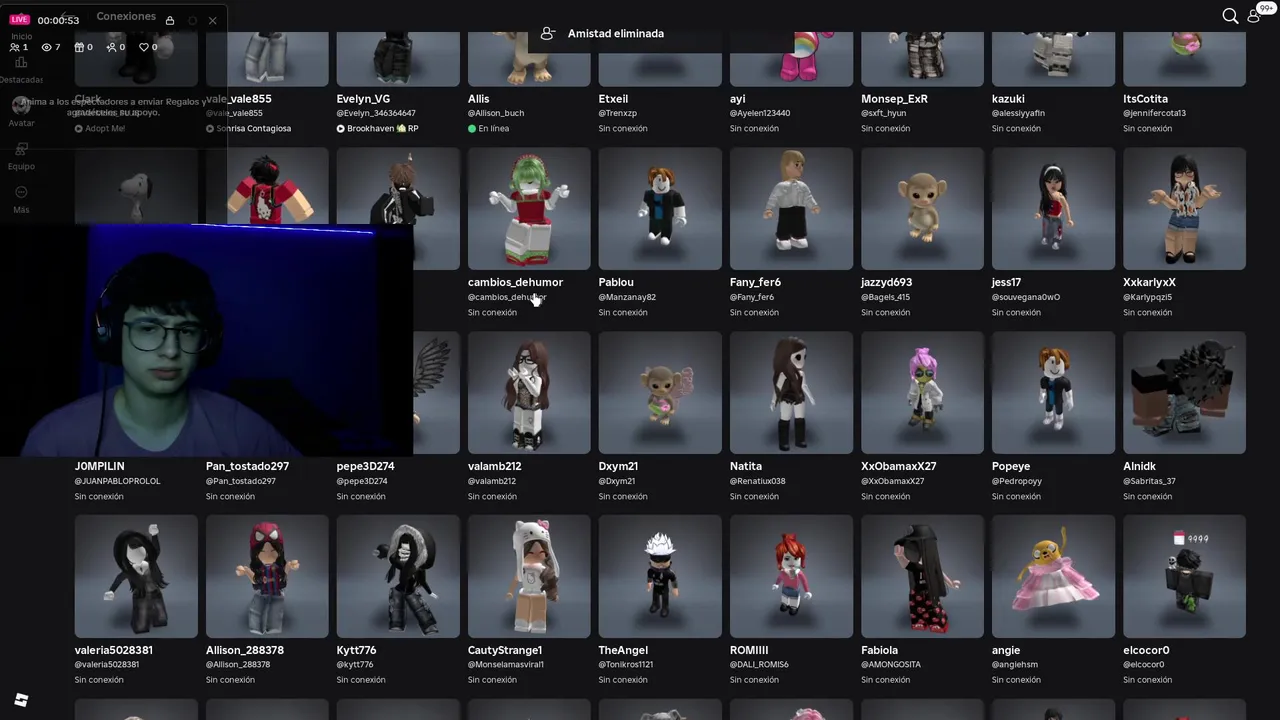The image size is (1280, 720).
Task: Click the ItsCotita display name
Action: pyautogui.click(x=1145, y=99)
